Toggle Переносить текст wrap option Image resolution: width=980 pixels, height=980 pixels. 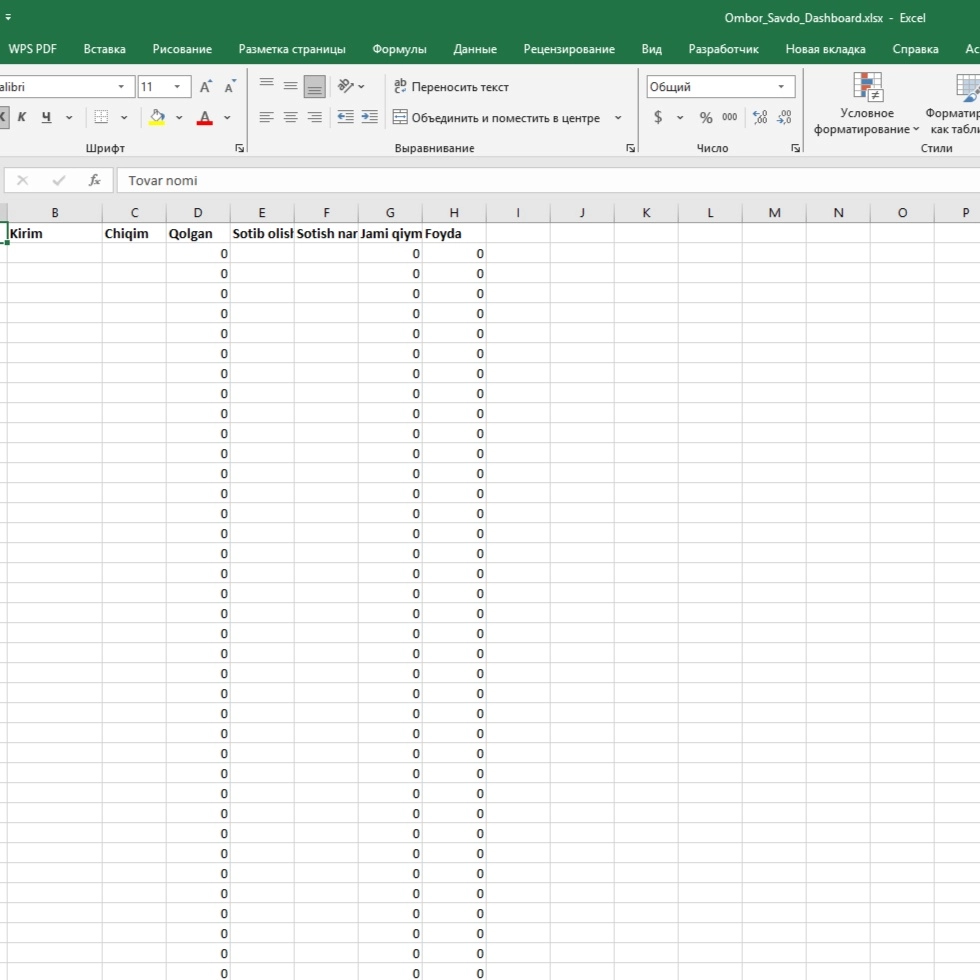450,87
